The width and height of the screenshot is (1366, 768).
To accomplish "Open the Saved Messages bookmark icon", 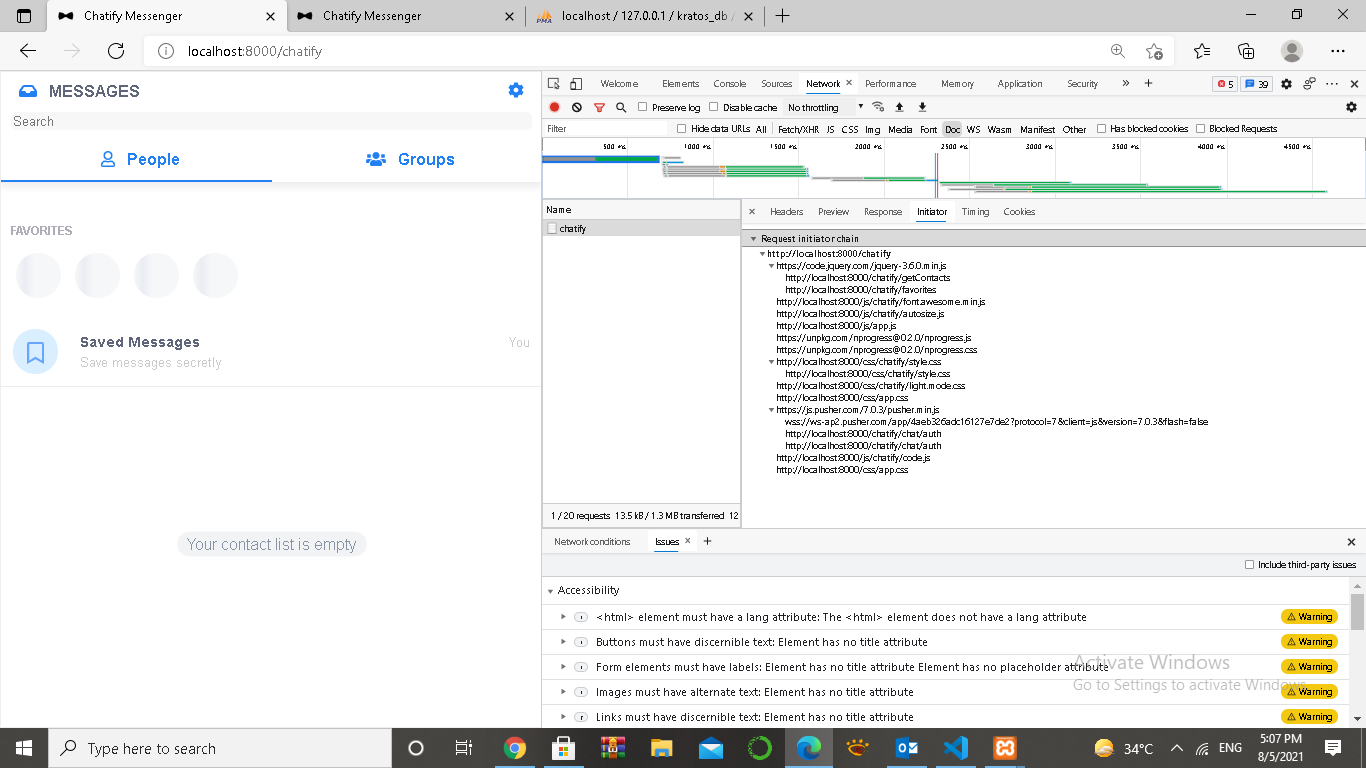I will (x=35, y=351).
